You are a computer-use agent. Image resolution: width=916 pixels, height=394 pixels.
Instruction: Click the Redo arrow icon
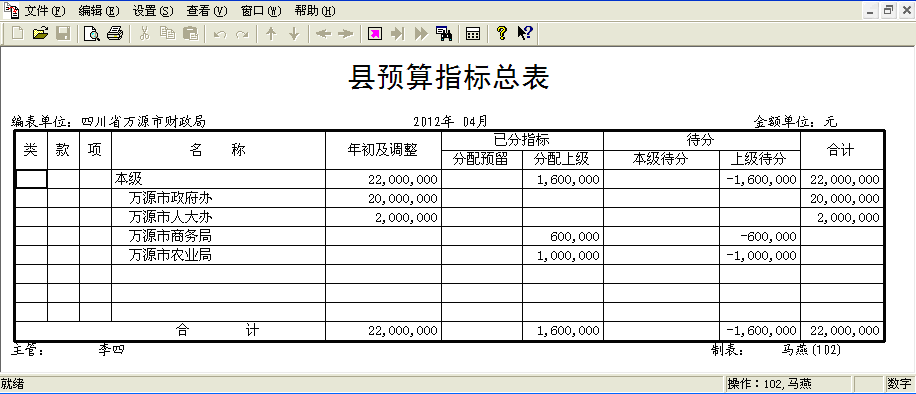coord(242,34)
